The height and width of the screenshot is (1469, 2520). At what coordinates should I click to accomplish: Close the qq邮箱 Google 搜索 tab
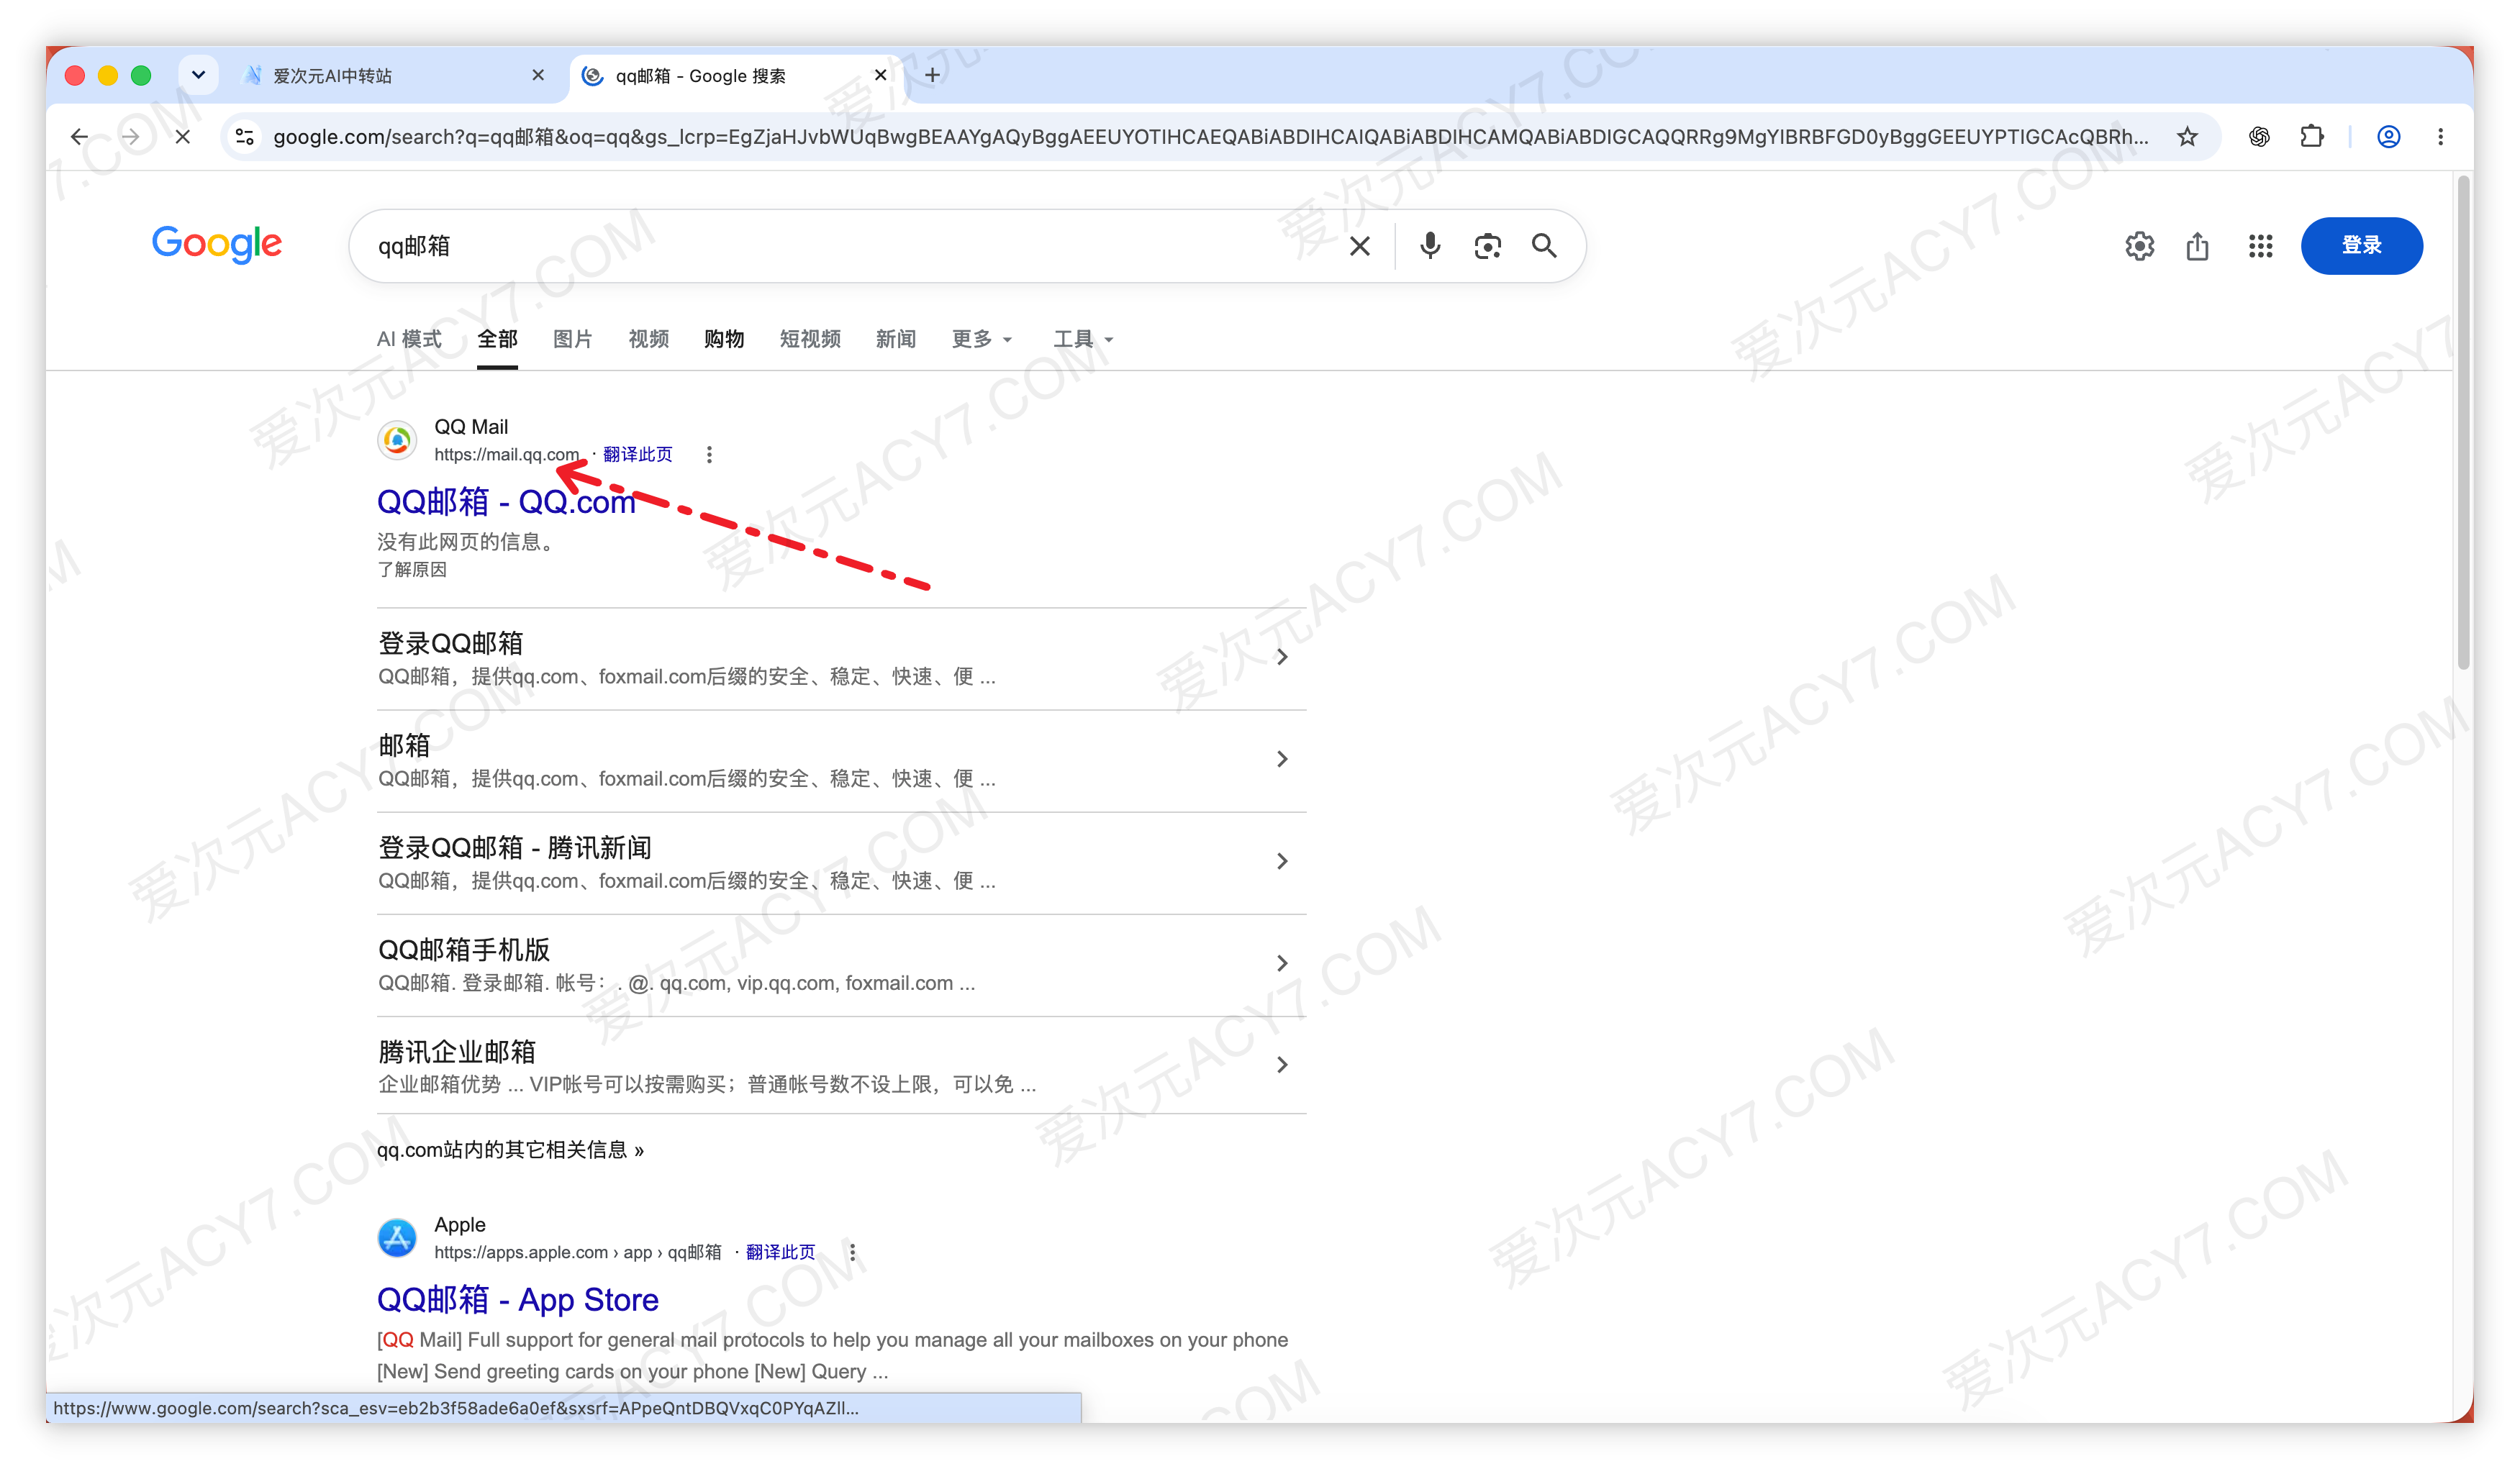[x=880, y=75]
